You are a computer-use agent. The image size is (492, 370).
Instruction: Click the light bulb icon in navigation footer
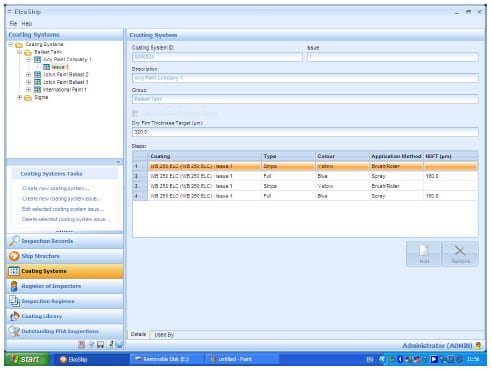tap(91, 344)
